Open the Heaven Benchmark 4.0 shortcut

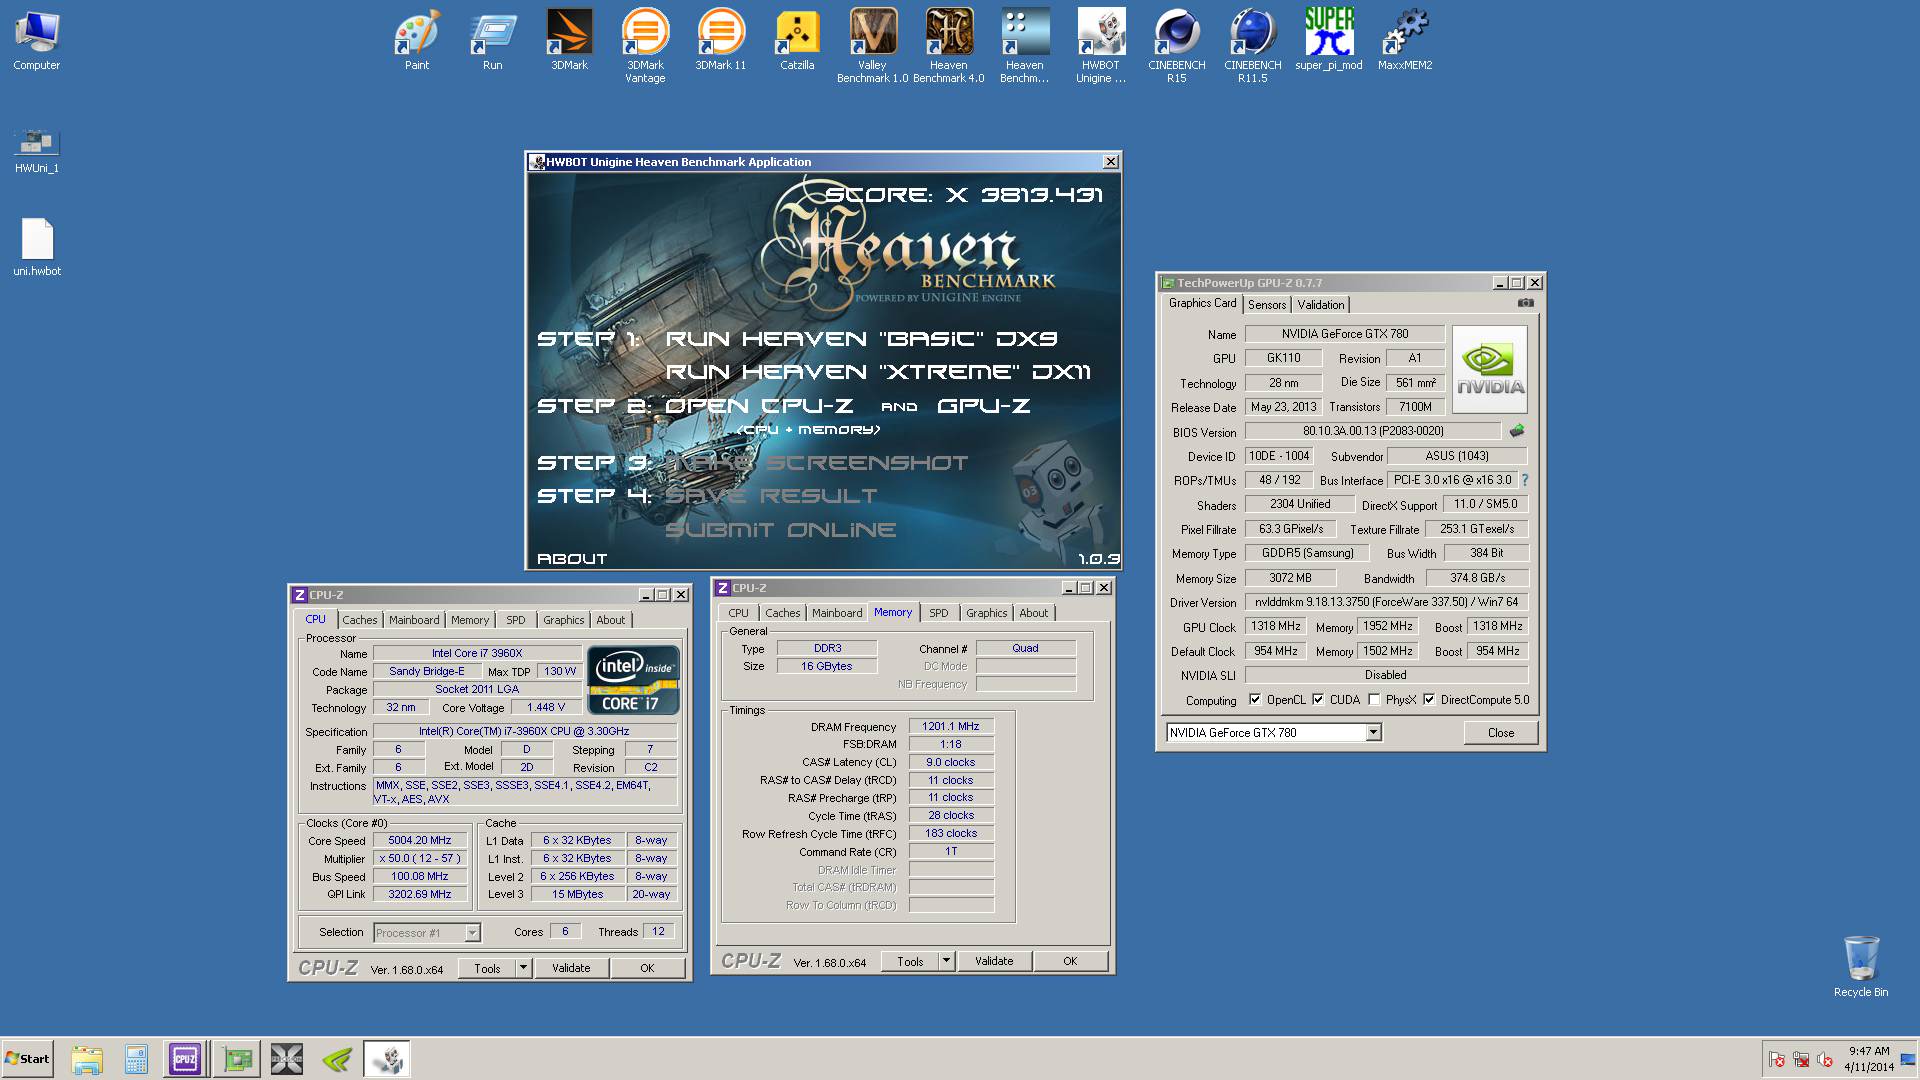click(948, 45)
